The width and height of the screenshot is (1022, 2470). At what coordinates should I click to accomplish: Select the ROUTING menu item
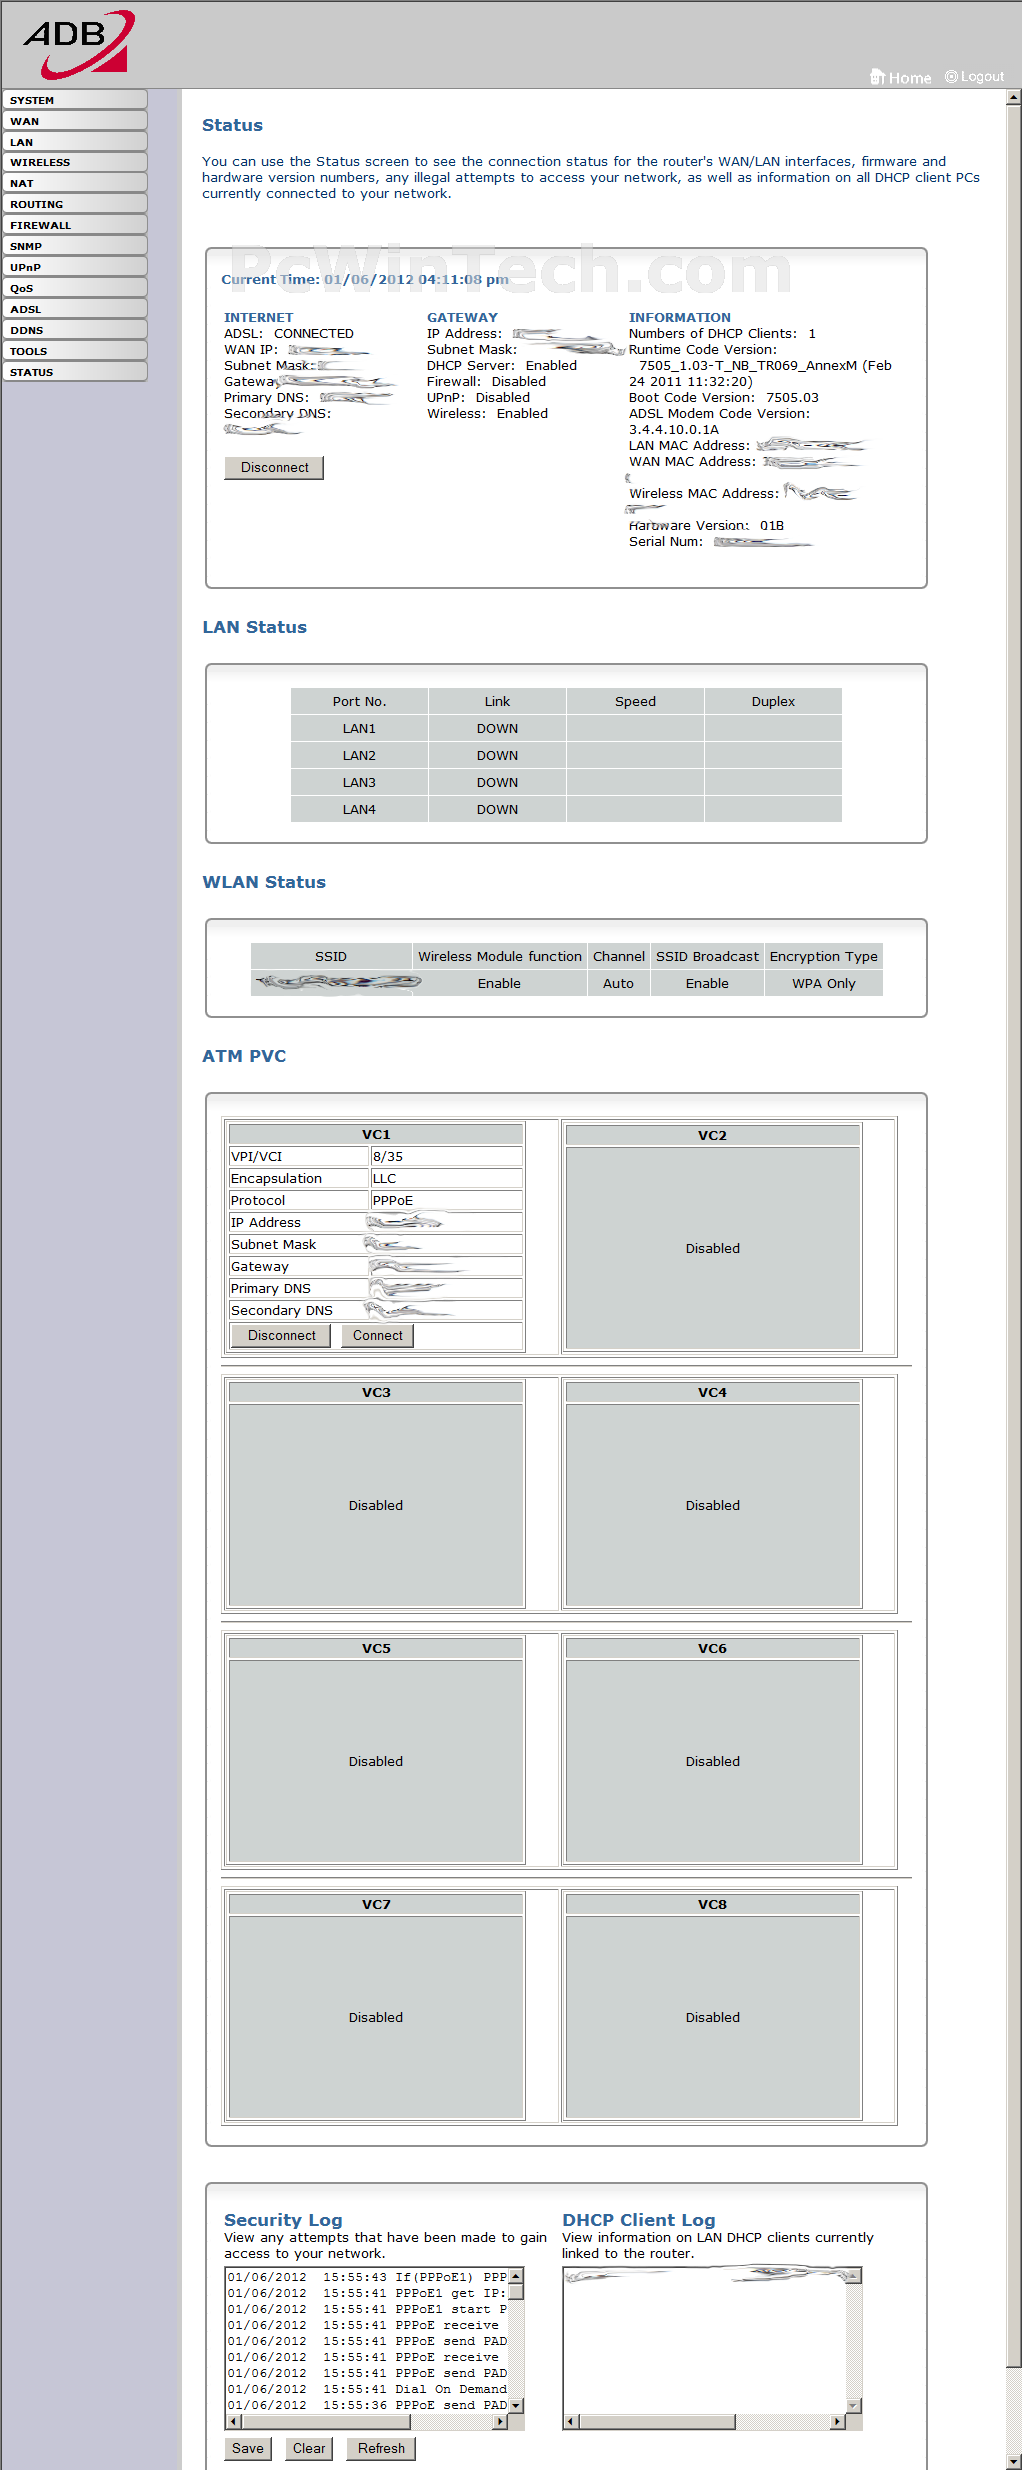pos(75,204)
